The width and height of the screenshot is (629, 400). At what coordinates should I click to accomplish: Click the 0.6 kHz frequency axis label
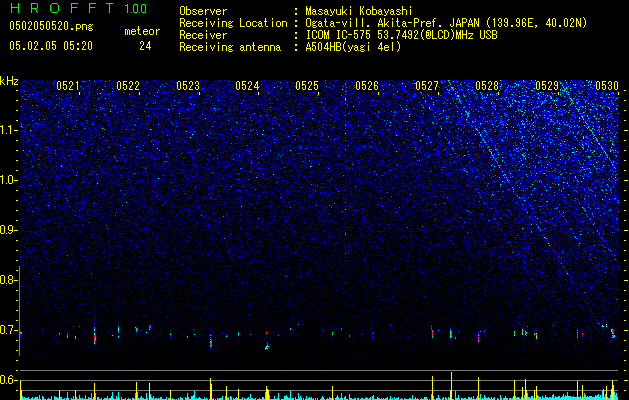click(9, 380)
